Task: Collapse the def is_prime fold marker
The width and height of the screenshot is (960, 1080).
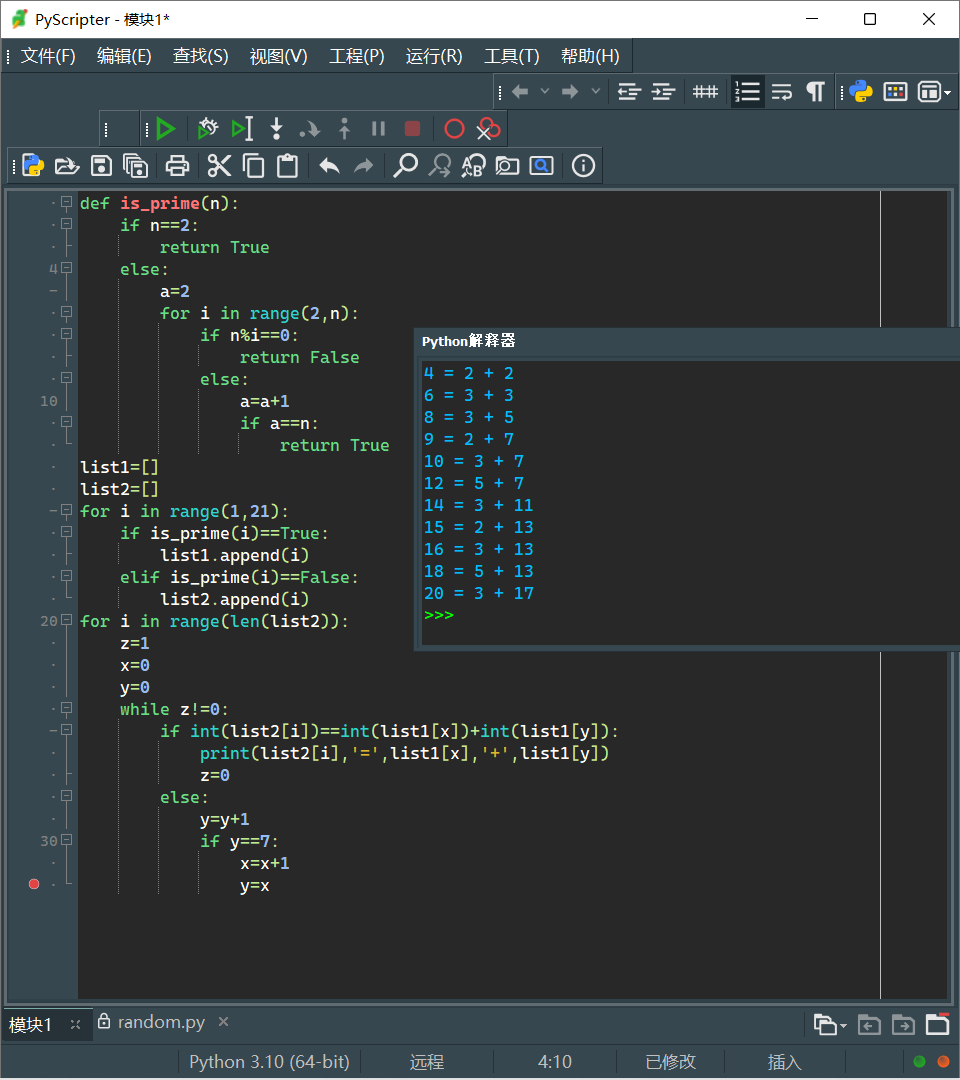Action: (x=66, y=202)
